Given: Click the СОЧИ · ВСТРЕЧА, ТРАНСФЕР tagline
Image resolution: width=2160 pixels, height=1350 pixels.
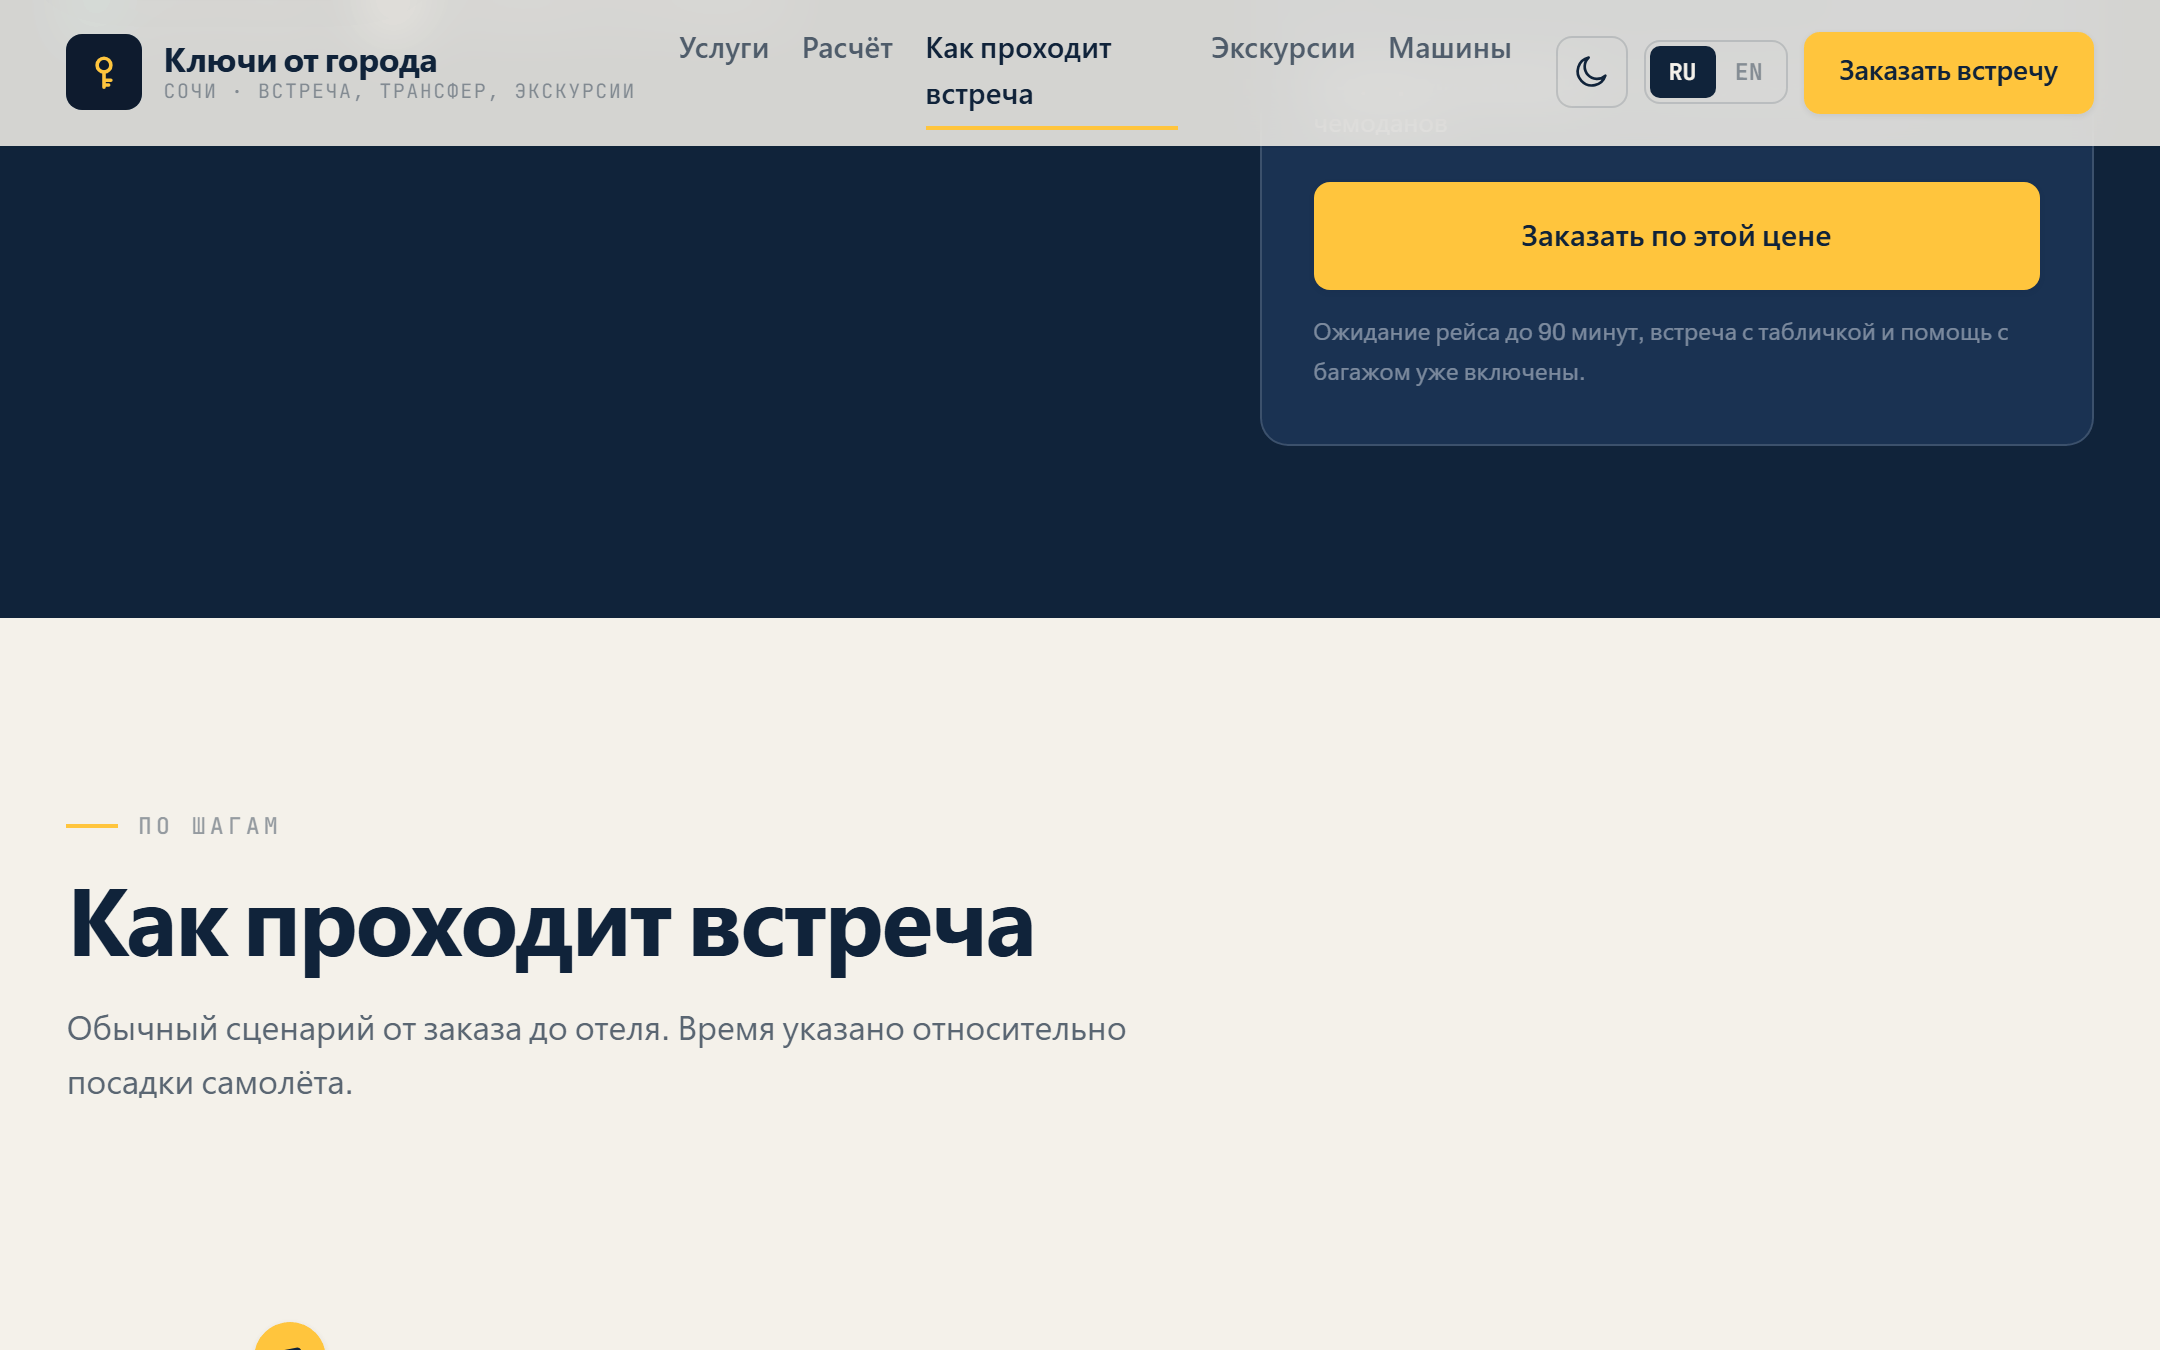Looking at the screenshot, I should click(399, 91).
